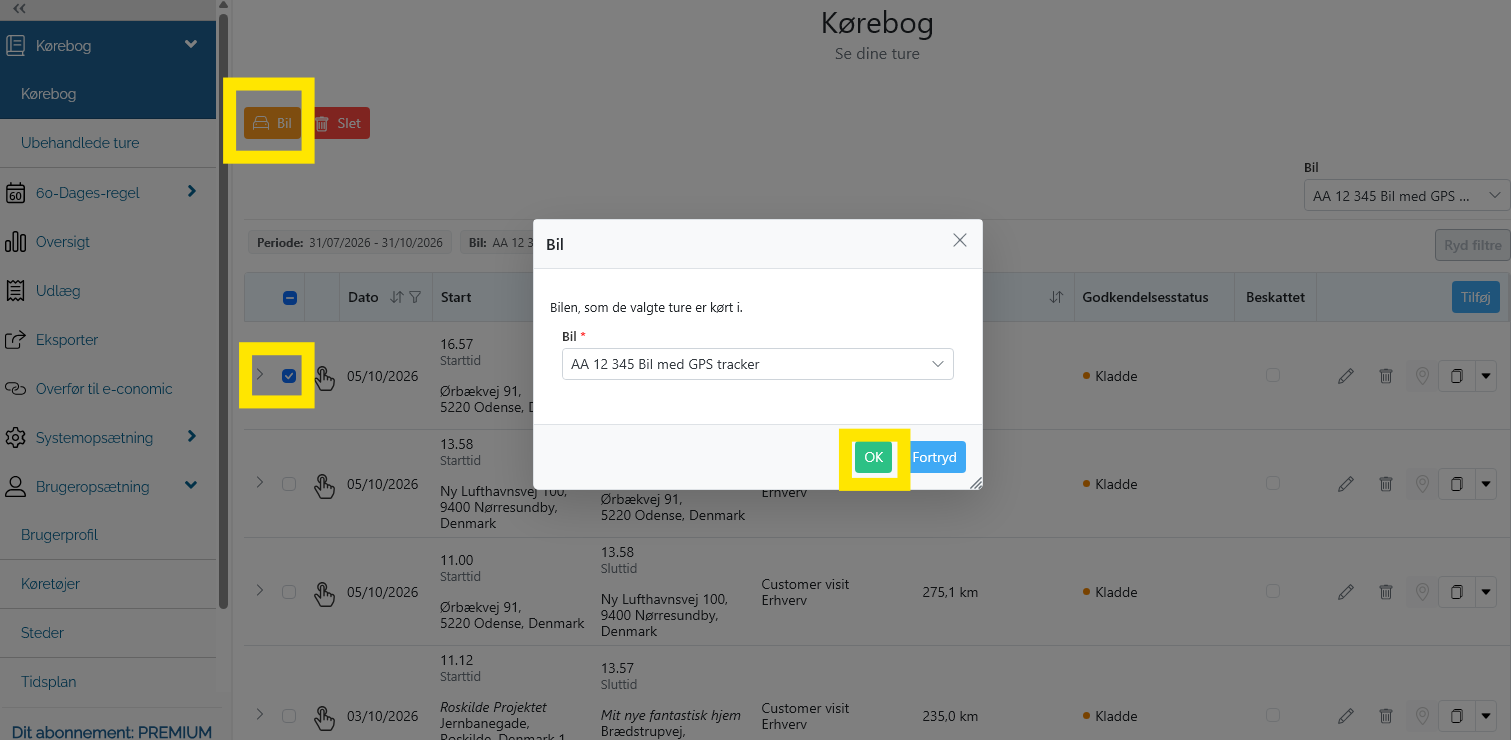1511x740 pixels.
Task: Cancel the dialog with Fortryd
Action: pyautogui.click(x=934, y=457)
